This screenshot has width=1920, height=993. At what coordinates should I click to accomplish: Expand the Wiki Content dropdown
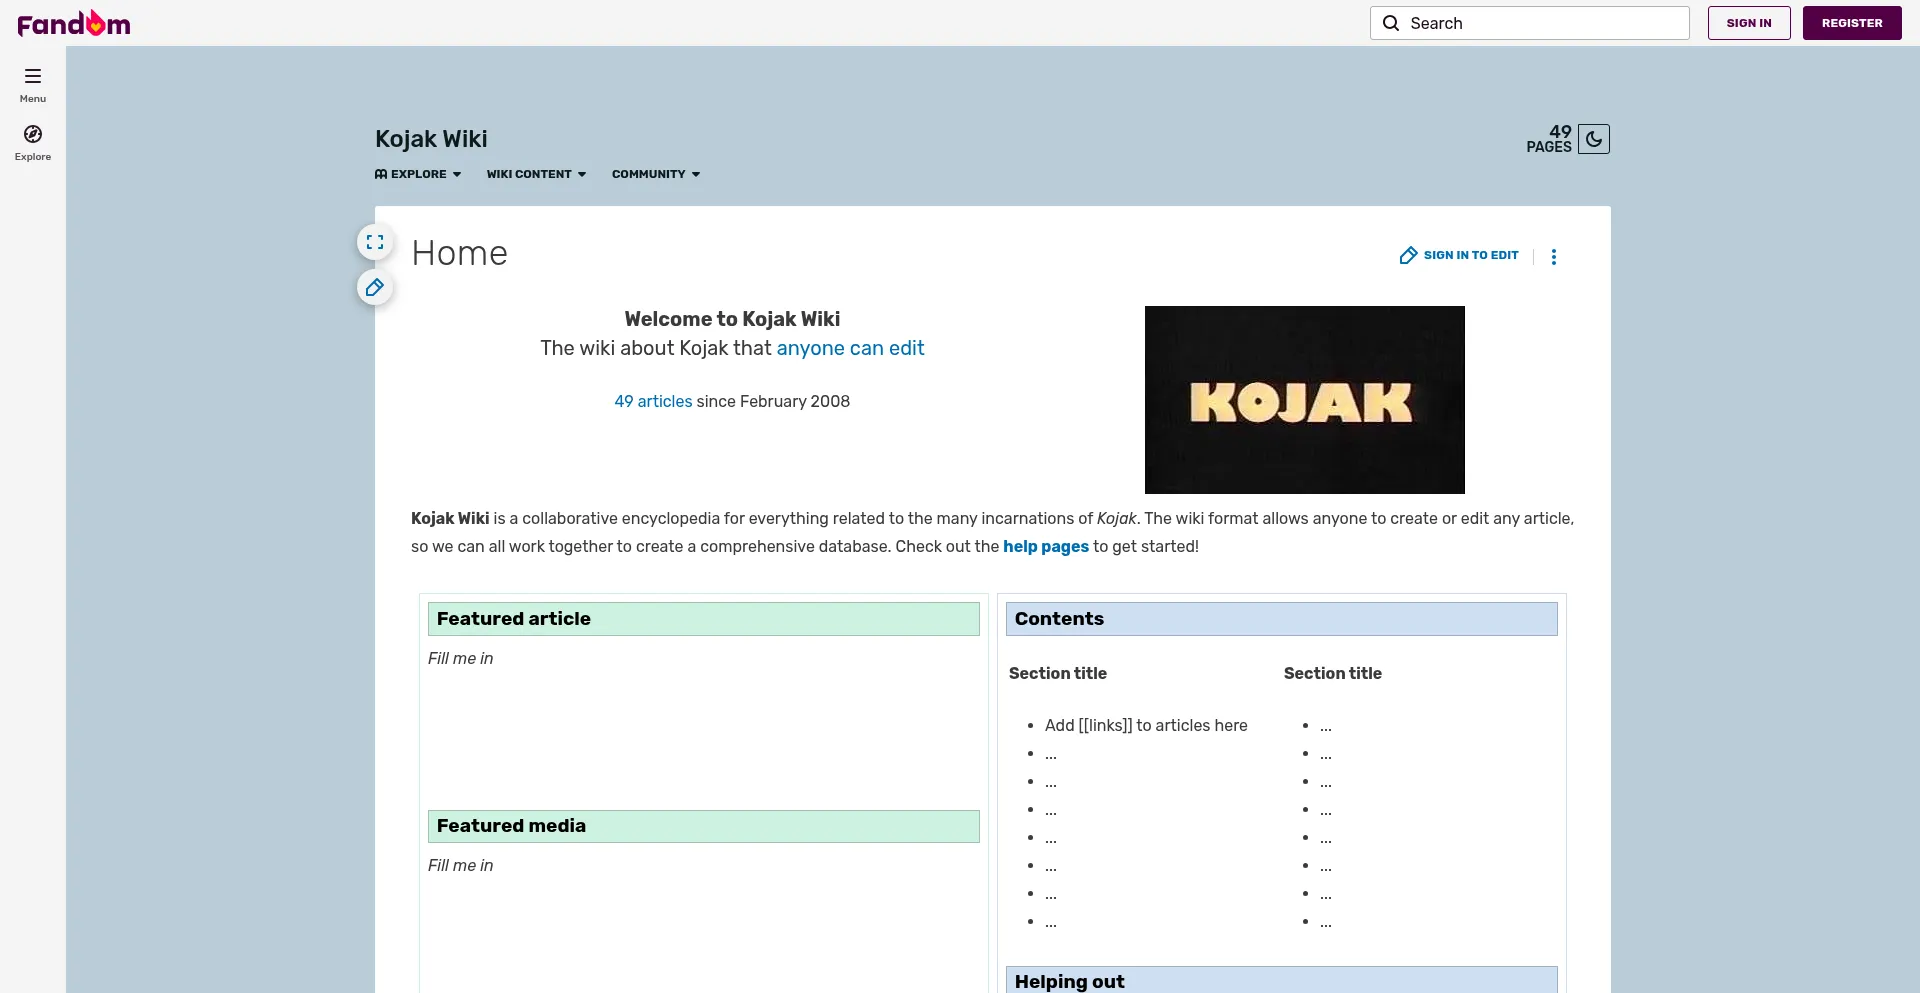click(536, 174)
